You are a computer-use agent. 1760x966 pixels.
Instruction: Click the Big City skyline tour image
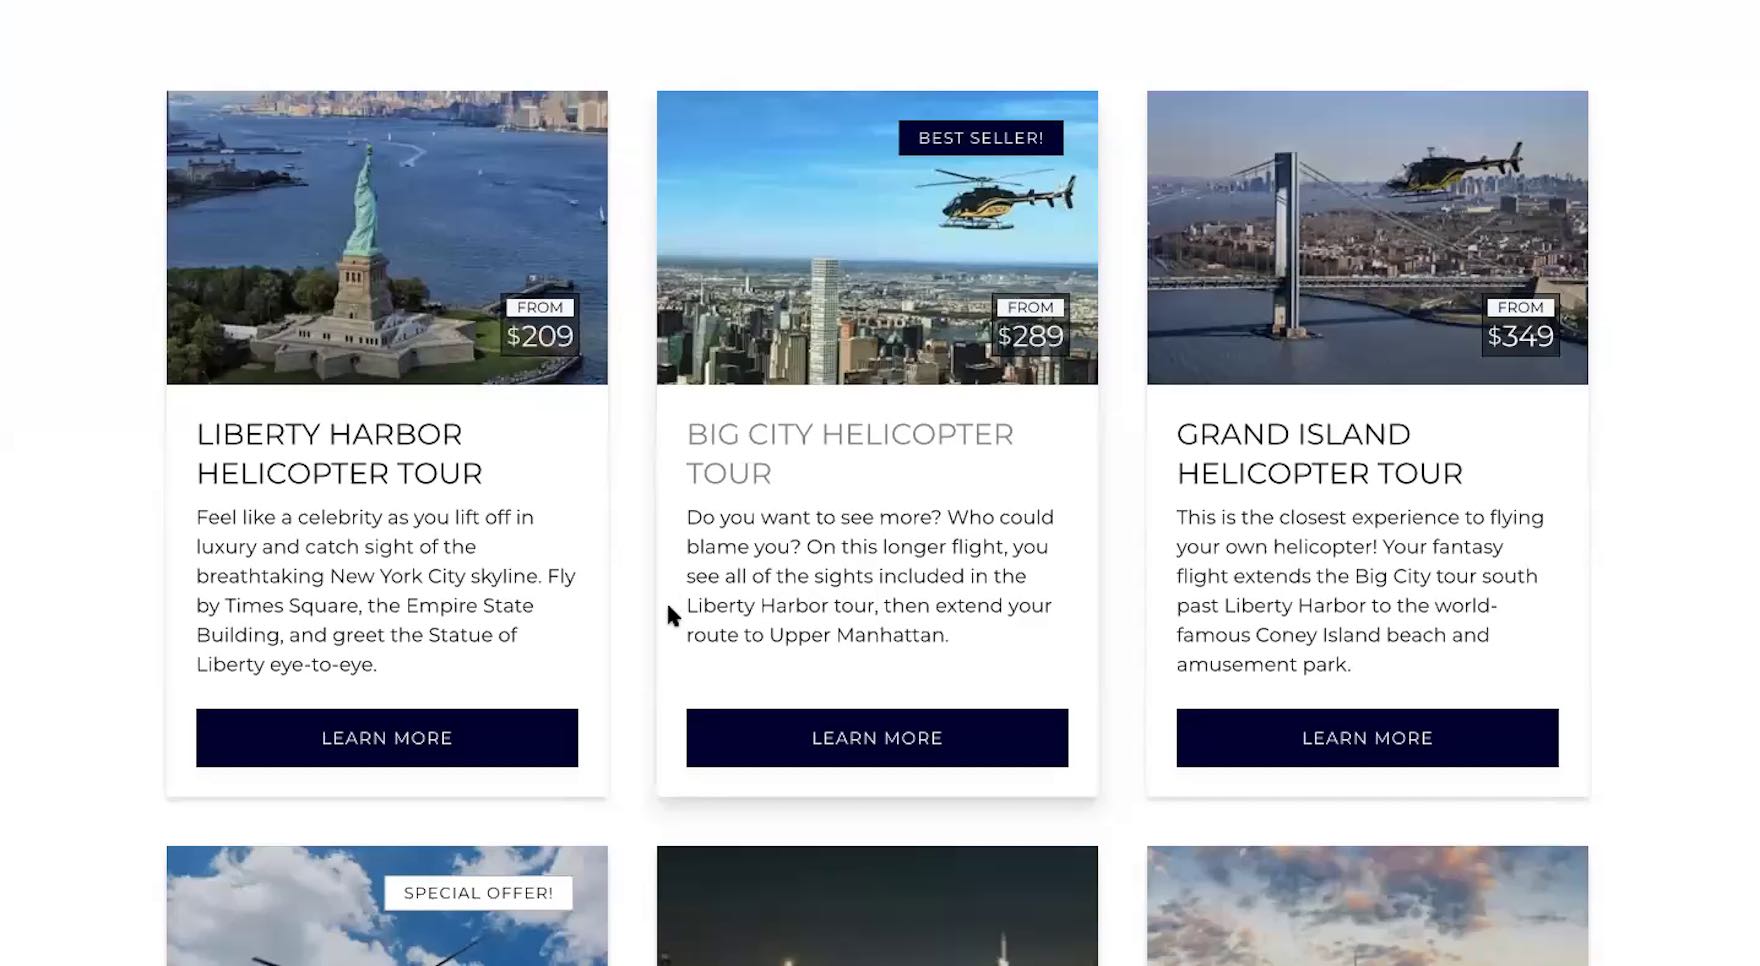pos(877,238)
